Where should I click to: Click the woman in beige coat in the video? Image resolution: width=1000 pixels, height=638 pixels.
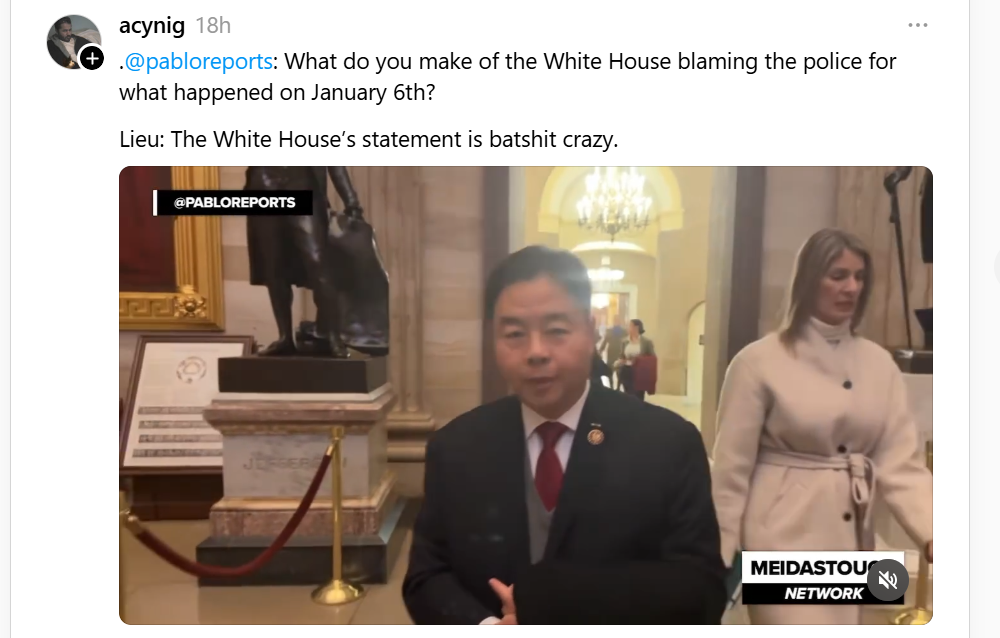click(x=823, y=421)
